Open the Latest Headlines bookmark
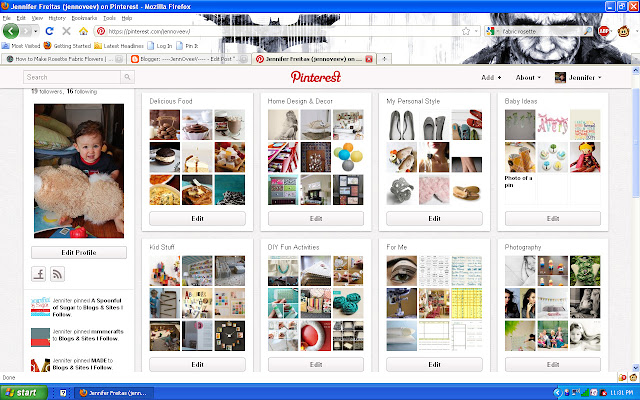Screen dimensions: 640x400 tap(119, 46)
